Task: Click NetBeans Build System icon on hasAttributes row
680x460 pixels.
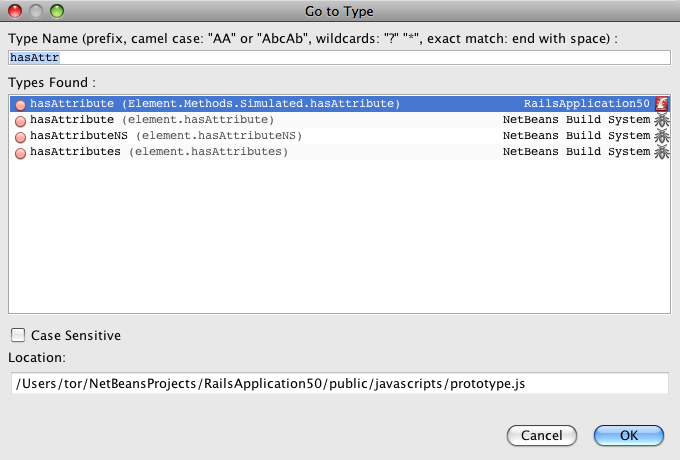Action: coord(661,152)
